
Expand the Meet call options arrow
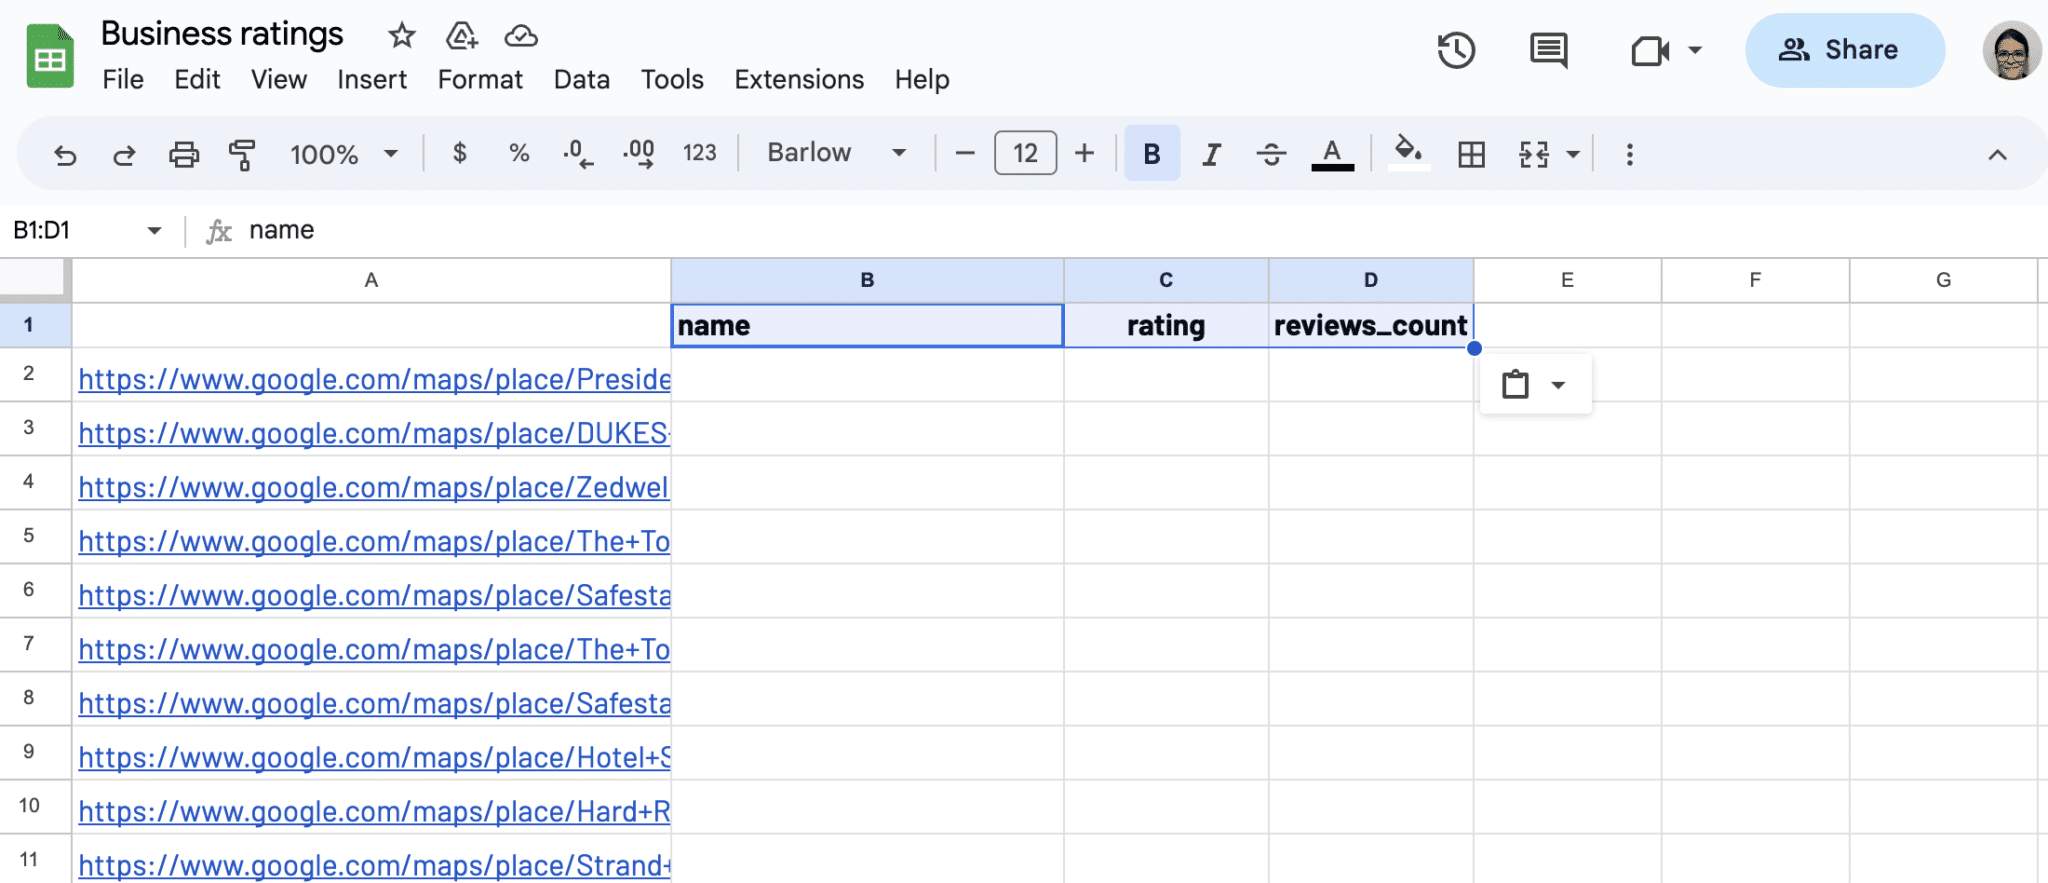tap(1695, 50)
